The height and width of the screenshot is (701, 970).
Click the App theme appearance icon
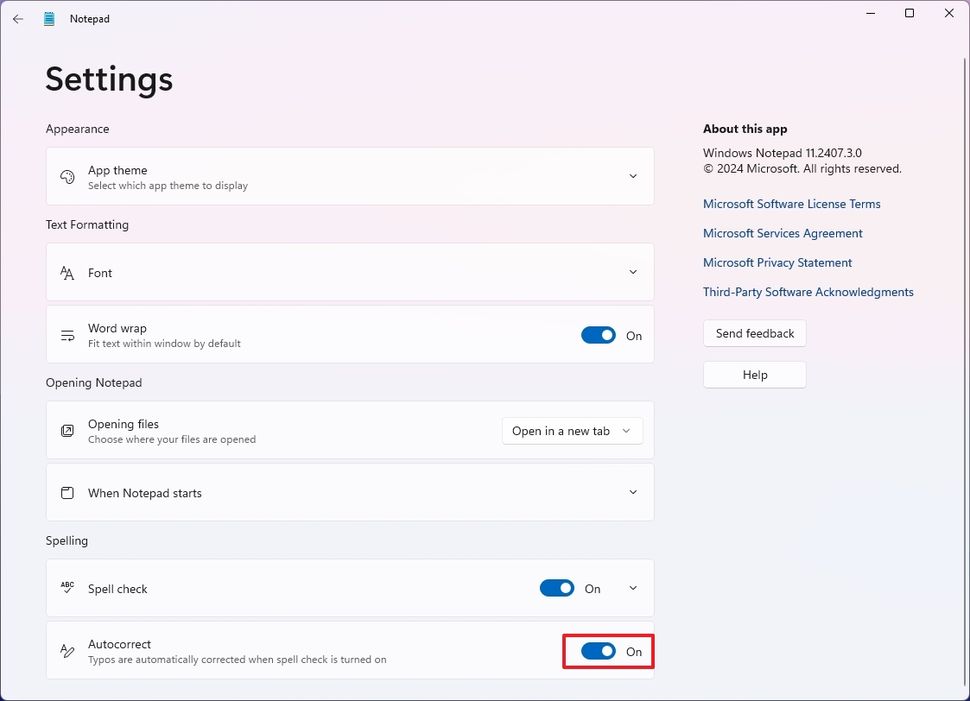coord(66,175)
